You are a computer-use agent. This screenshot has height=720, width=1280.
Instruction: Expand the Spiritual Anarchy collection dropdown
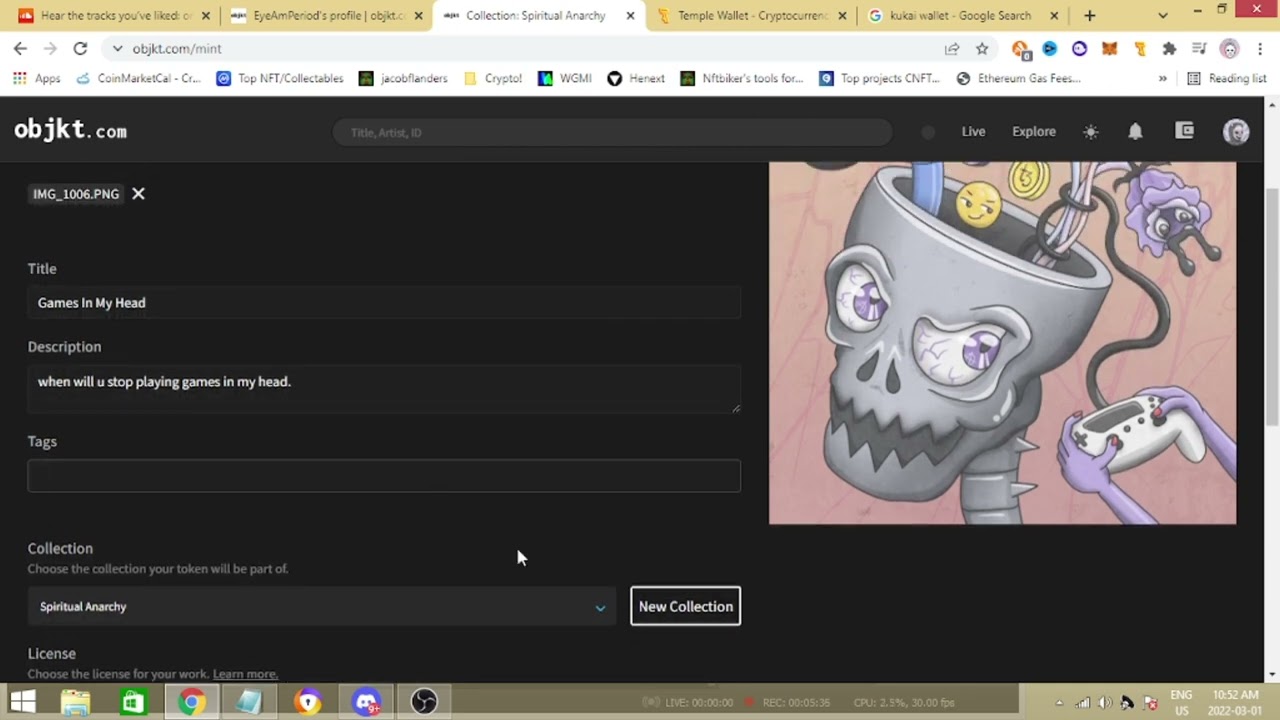tap(322, 607)
